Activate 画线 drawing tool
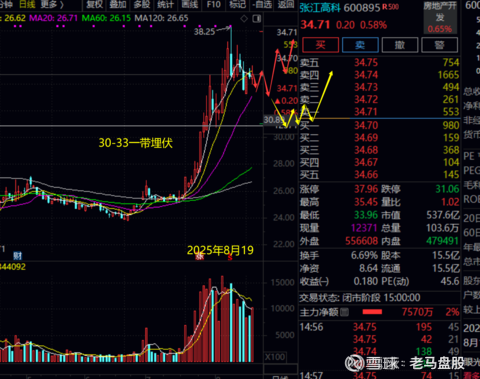Image resolution: width=480 pixels, height=379 pixels. pyautogui.click(x=190, y=4)
